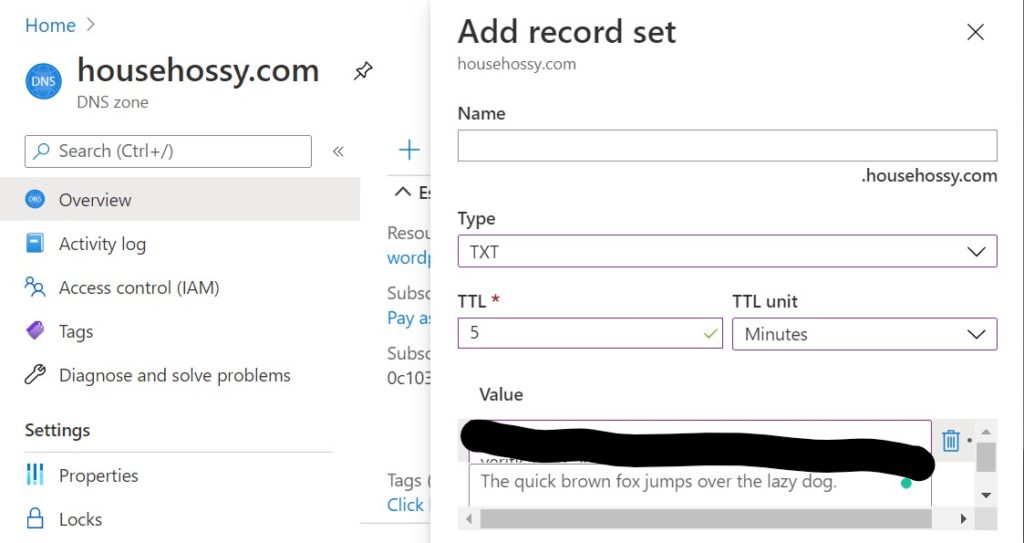
Task: Click the value list scroll-down arrow
Action: tap(986, 495)
